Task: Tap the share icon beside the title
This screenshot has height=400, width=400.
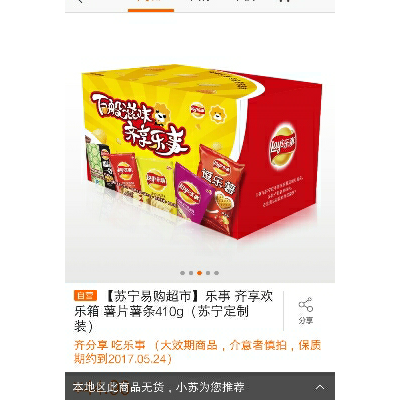Action: [306, 304]
